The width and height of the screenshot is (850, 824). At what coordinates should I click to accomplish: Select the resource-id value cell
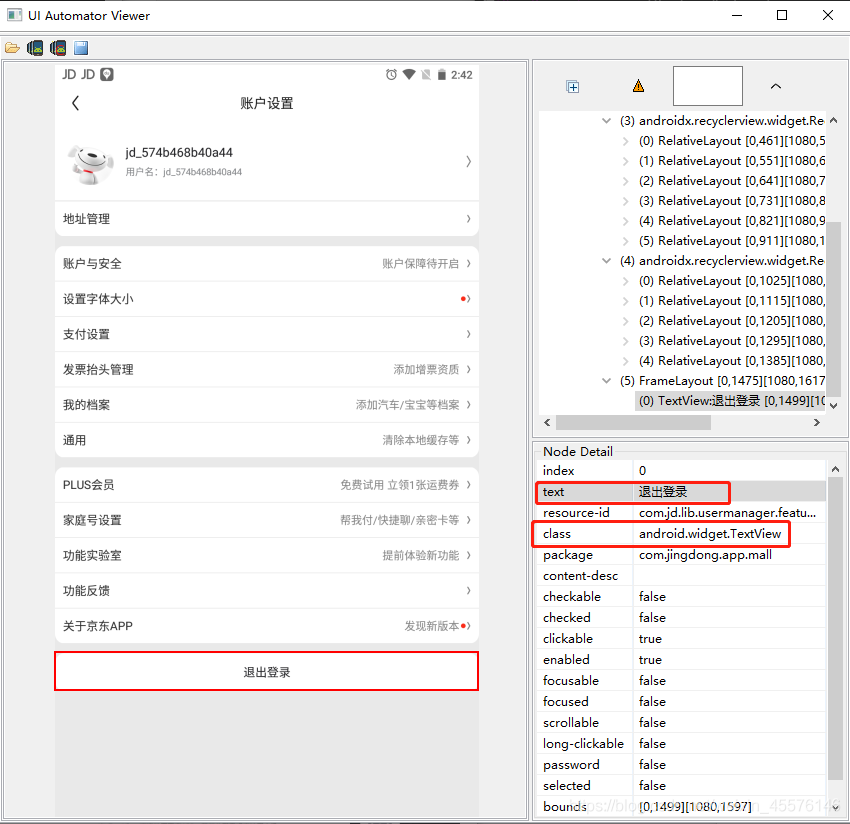click(x=729, y=513)
